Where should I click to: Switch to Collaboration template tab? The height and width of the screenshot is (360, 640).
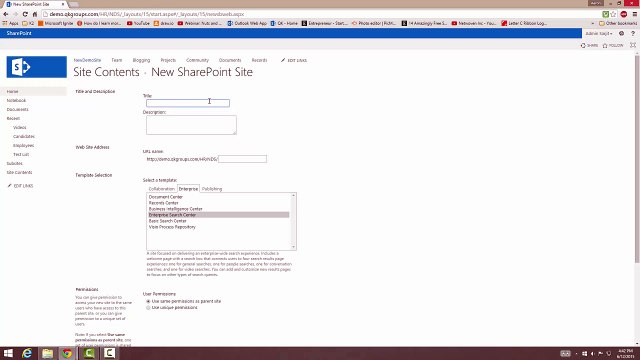[x=162, y=189]
